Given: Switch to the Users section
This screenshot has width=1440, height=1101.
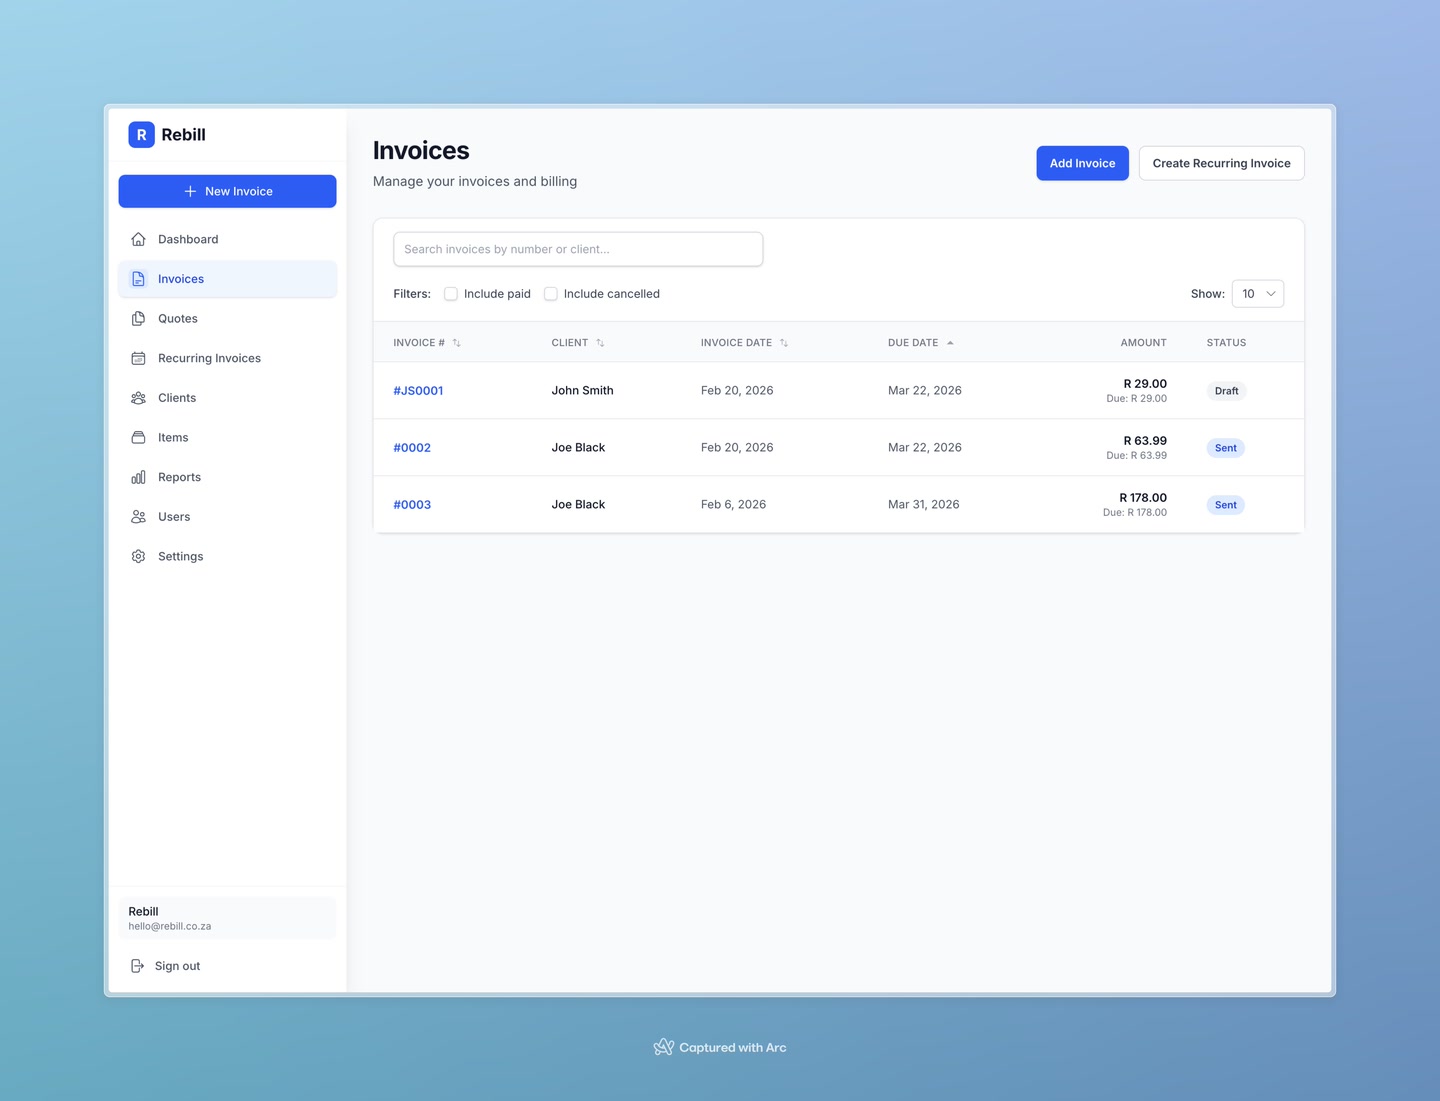Looking at the screenshot, I should click(x=173, y=516).
